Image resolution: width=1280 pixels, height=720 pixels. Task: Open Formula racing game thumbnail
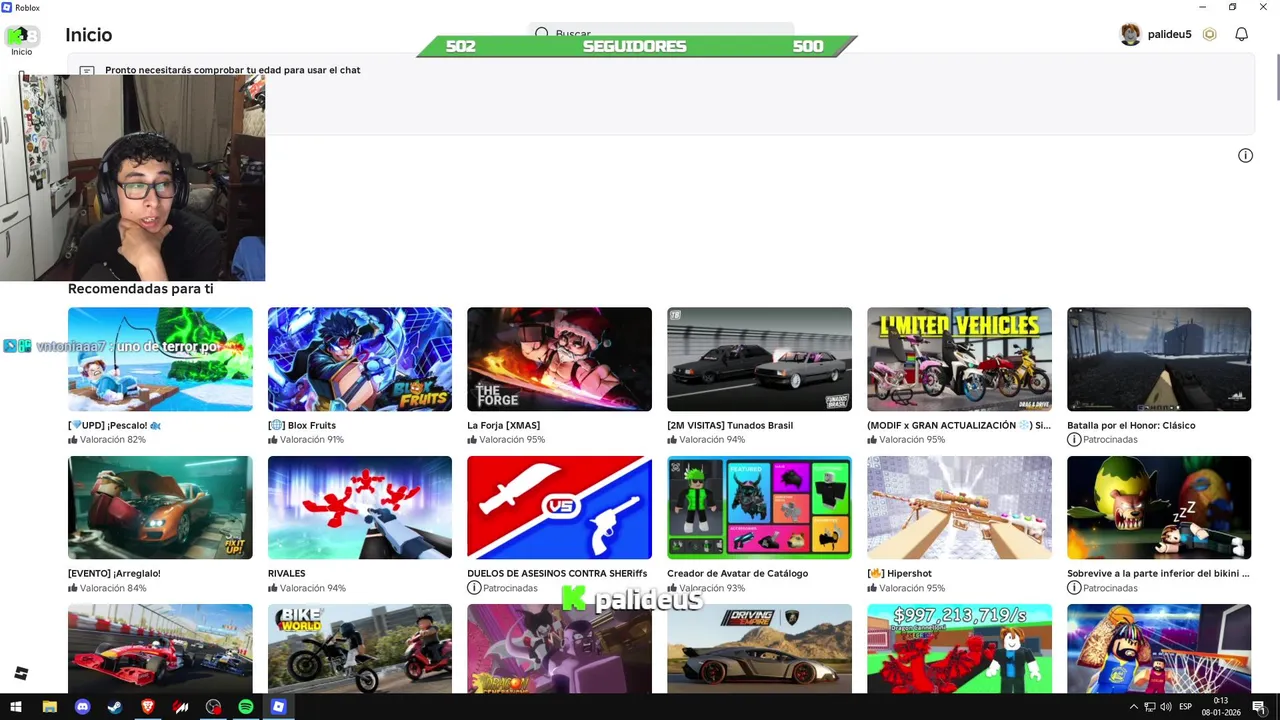(x=160, y=648)
